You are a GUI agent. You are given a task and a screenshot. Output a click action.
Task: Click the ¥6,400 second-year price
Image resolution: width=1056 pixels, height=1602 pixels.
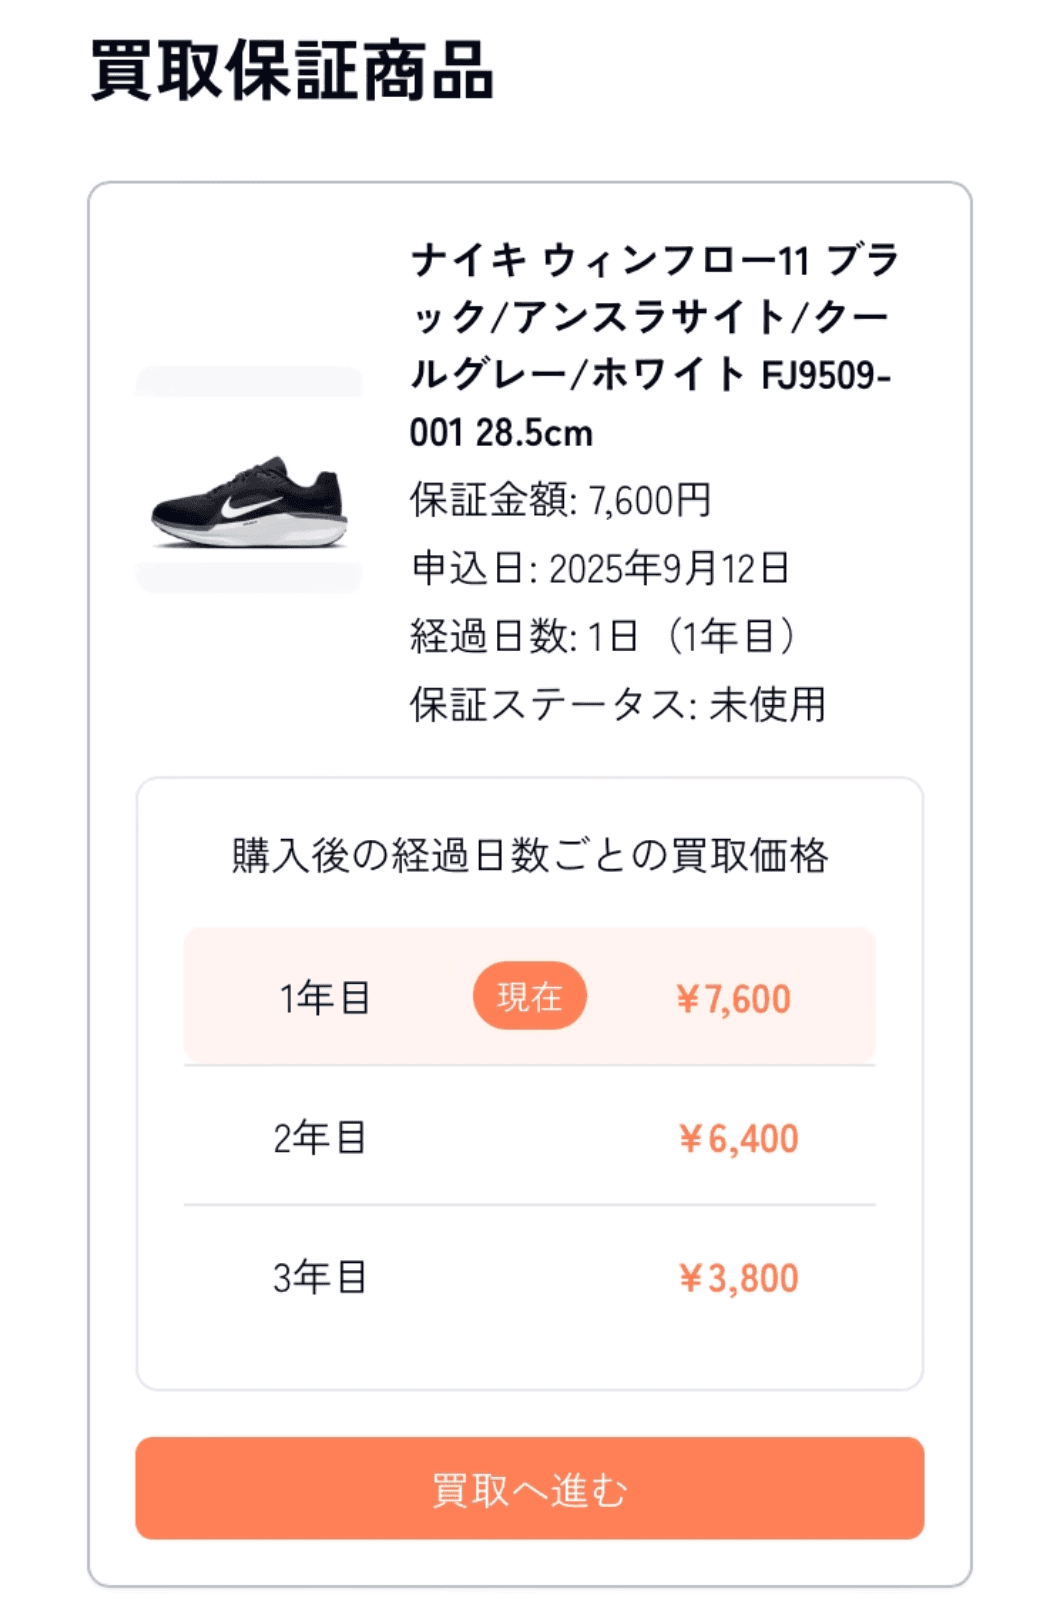pyautogui.click(x=738, y=1139)
